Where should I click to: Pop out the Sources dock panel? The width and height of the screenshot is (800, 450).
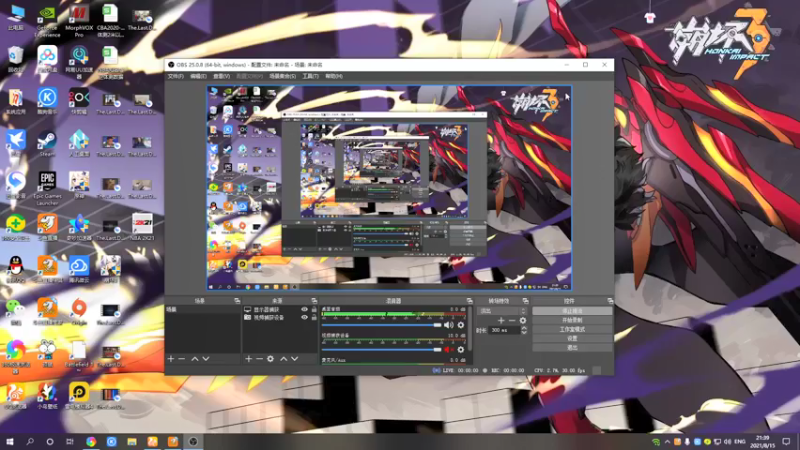point(314,301)
